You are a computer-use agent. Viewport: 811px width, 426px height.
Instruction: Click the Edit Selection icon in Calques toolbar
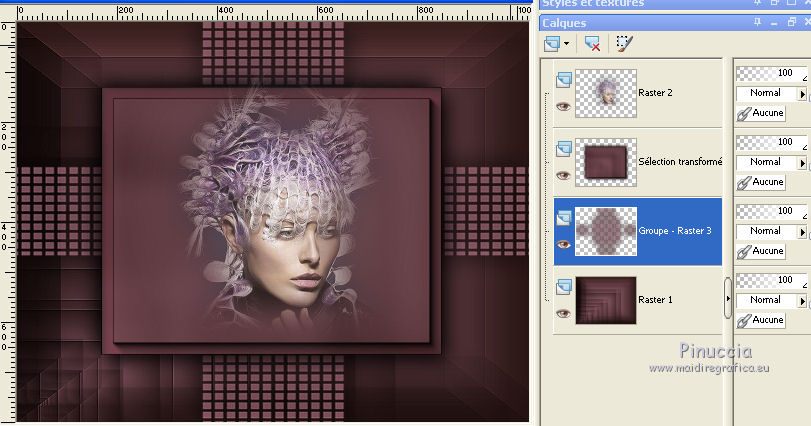624,43
